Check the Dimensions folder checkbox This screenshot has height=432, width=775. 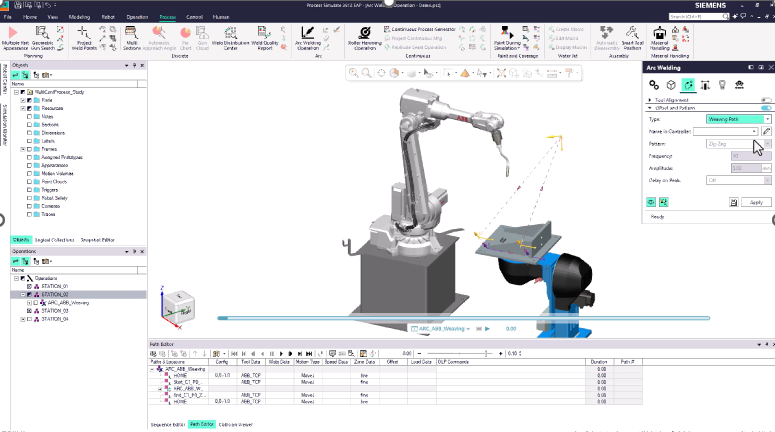(29, 133)
